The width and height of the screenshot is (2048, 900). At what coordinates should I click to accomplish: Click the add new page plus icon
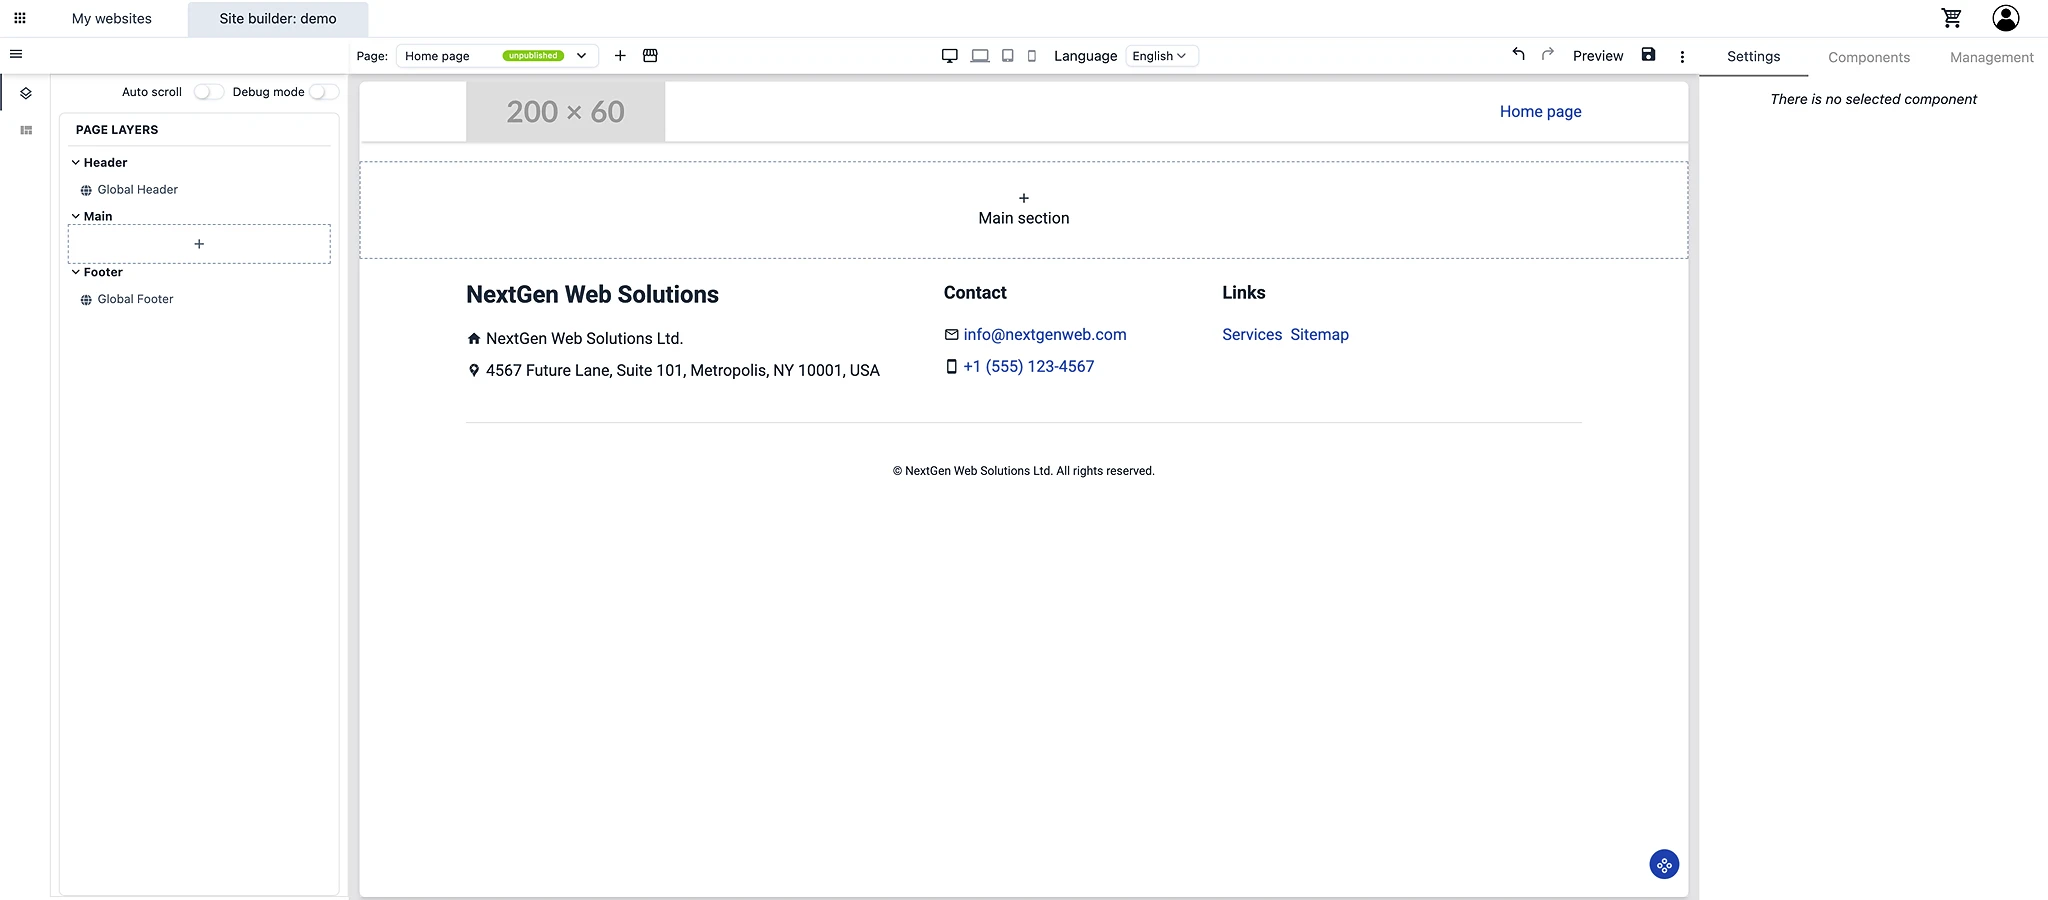click(x=620, y=56)
